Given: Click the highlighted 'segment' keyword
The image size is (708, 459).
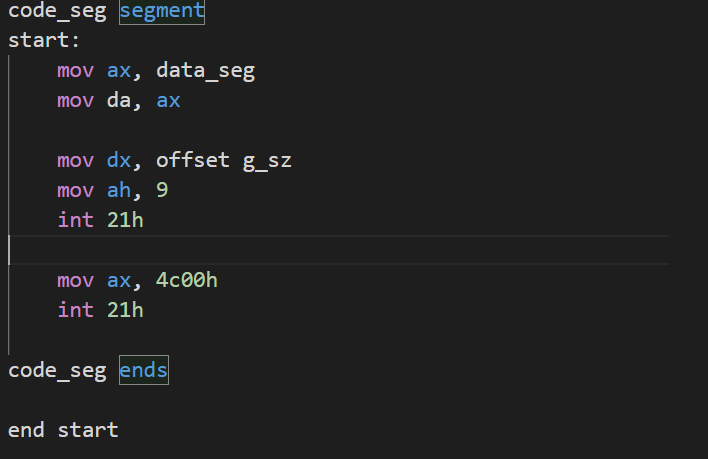Looking at the screenshot, I should tap(162, 12).
